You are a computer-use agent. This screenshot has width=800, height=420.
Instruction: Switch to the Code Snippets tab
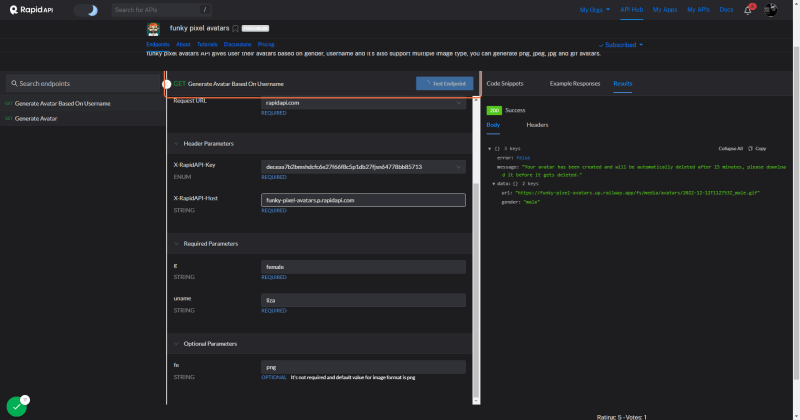pos(505,83)
